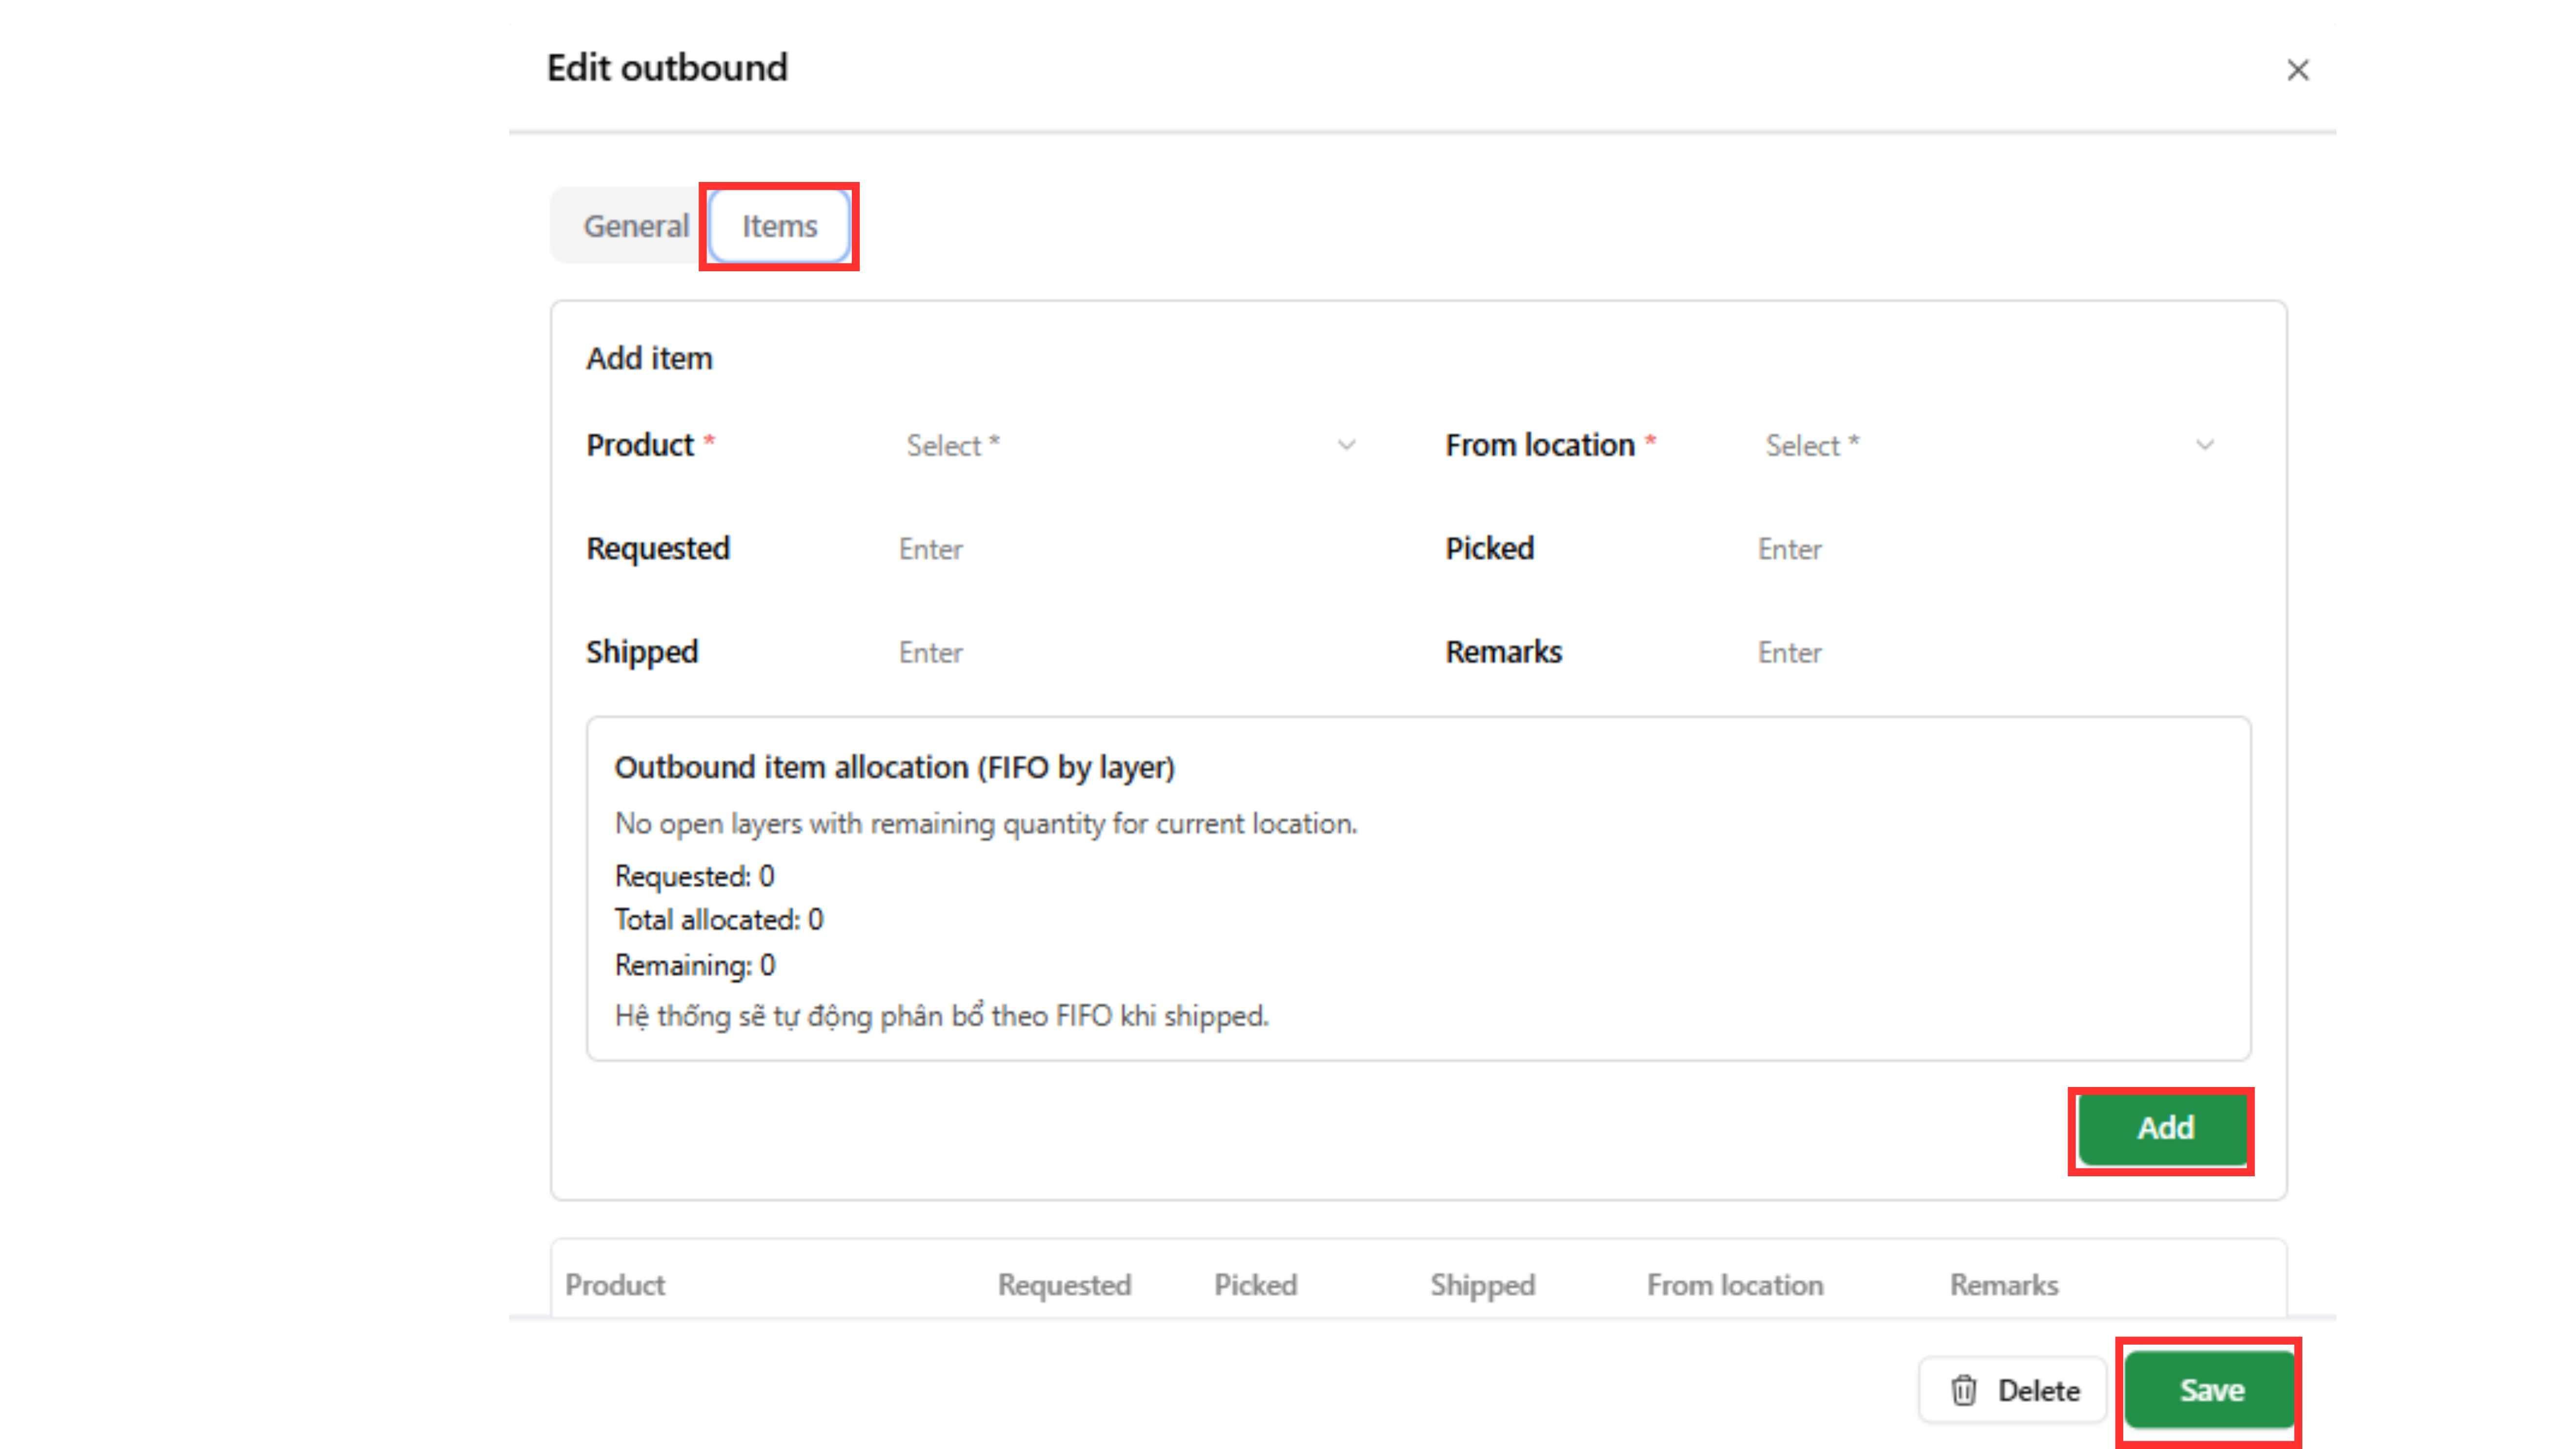Image resolution: width=2576 pixels, height=1449 pixels.
Task: Click the From location chevron arrow
Action: pos(2204,445)
